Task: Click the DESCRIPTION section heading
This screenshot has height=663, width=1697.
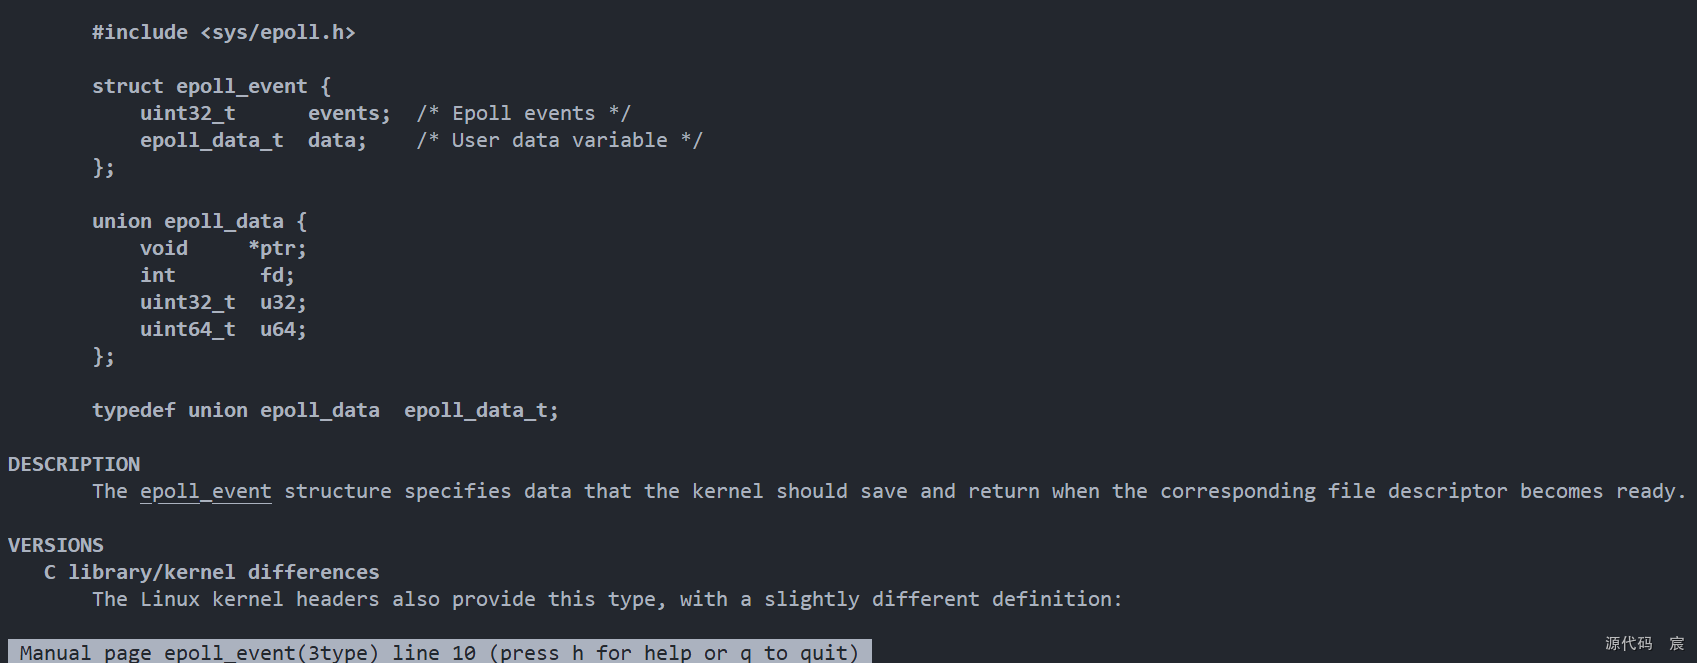Action: (x=74, y=464)
